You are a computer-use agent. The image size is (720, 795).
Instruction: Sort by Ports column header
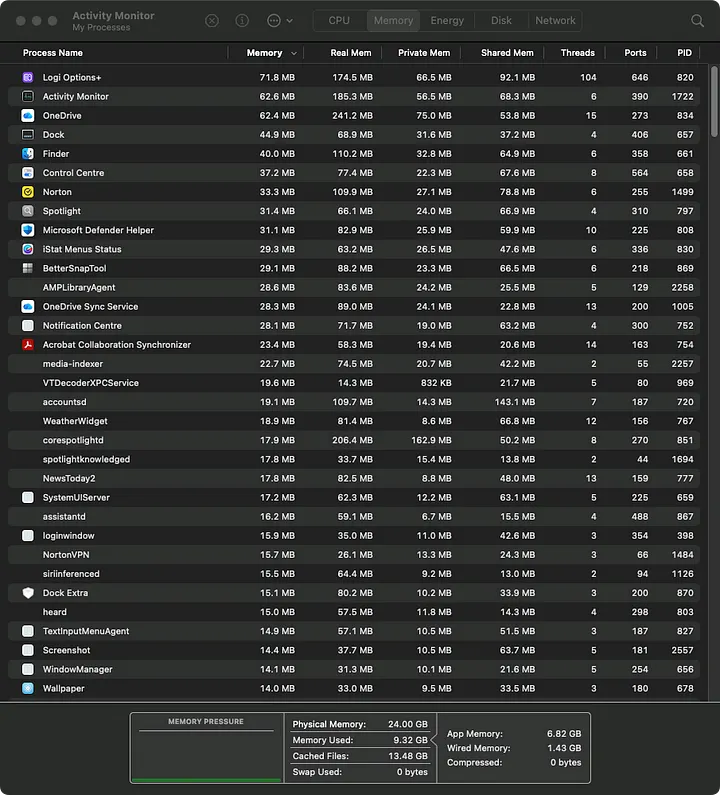(635, 53)
